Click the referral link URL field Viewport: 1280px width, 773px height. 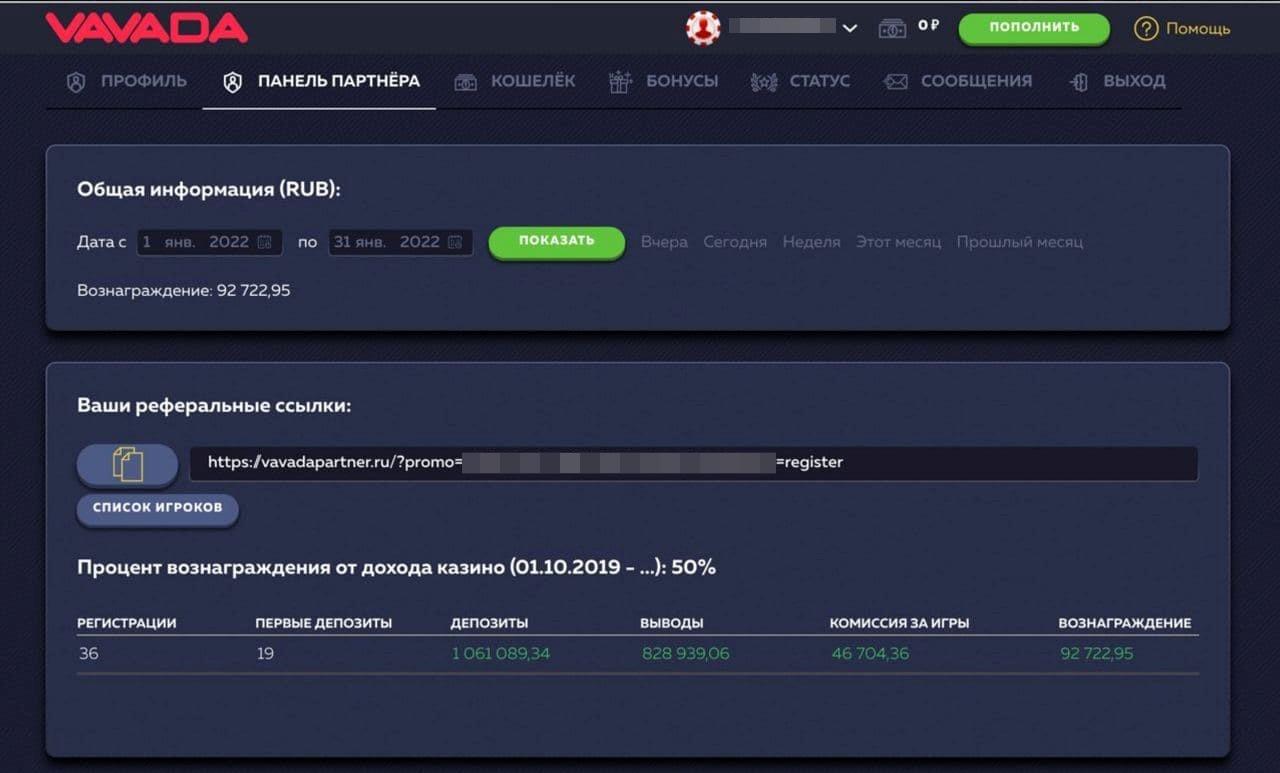pos(693,463)
